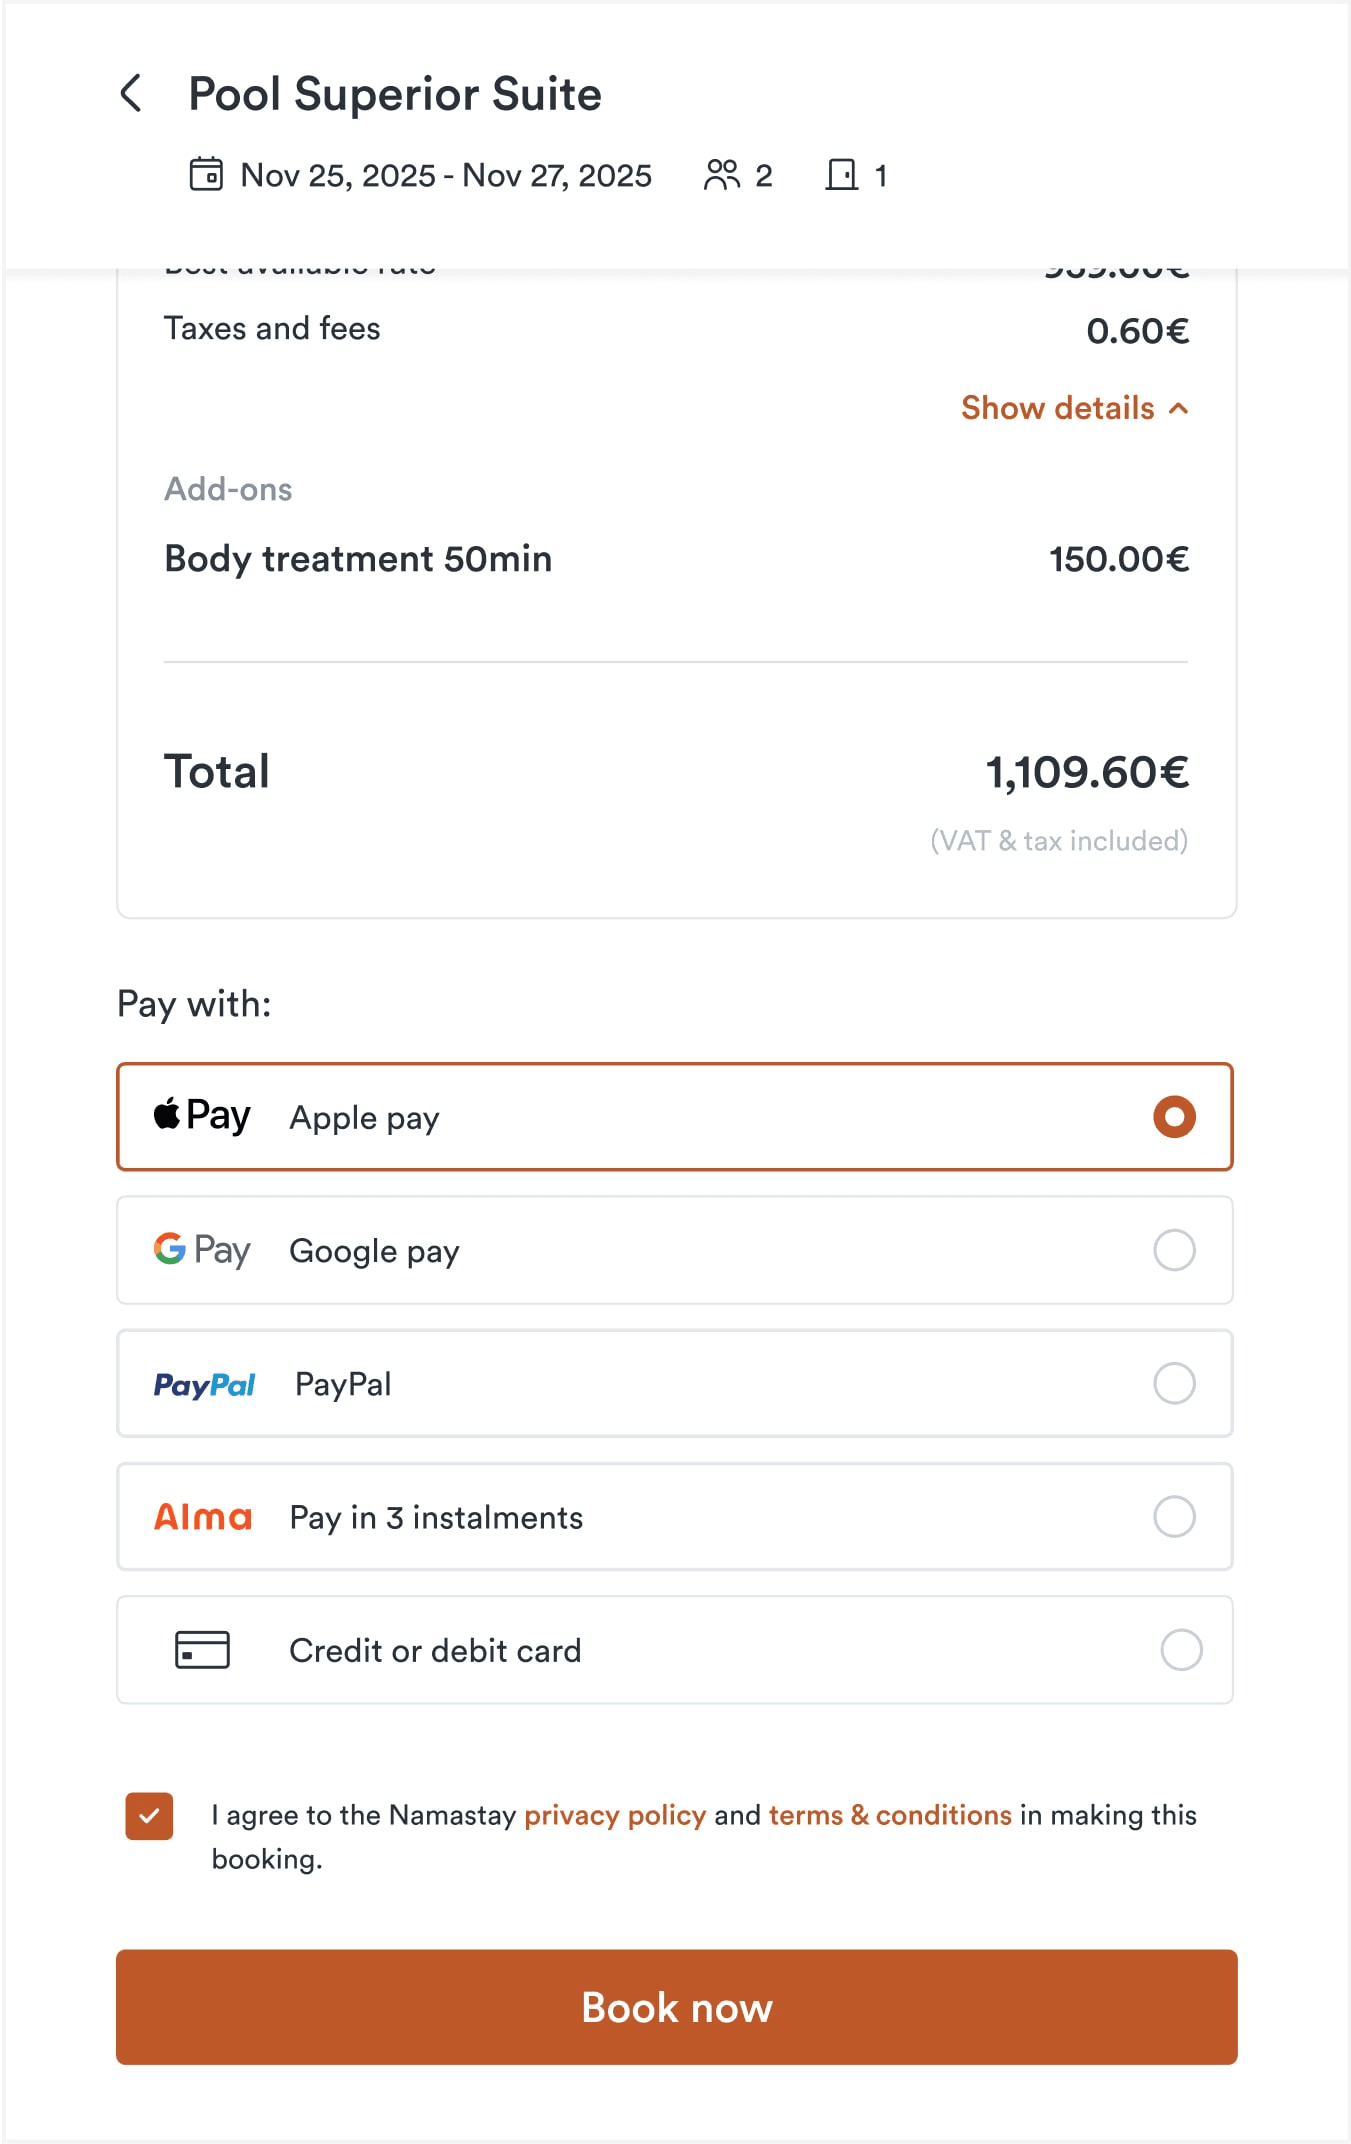Click the Alma logo
The width and height of the screenshot is (1351, 2144).
coord(203,1517)
